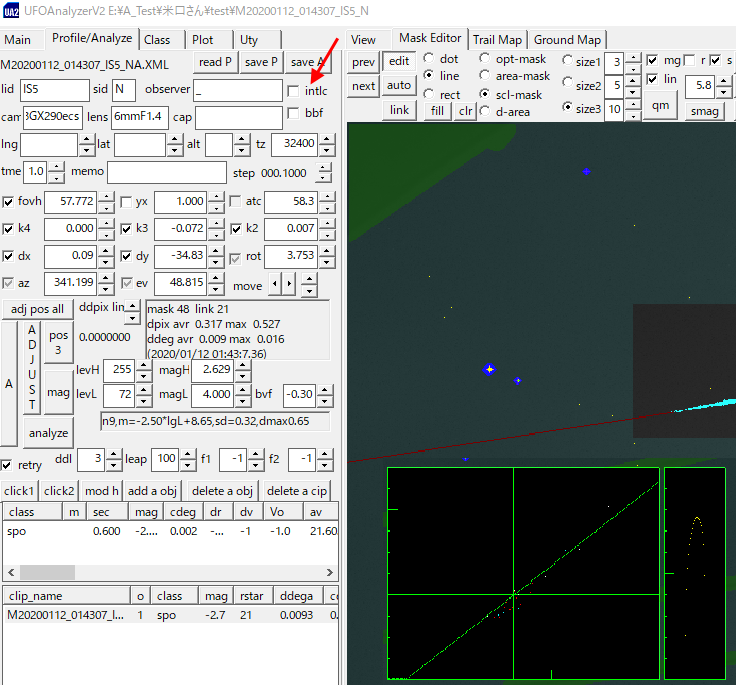Click into the observer text field

coord(238,90)
